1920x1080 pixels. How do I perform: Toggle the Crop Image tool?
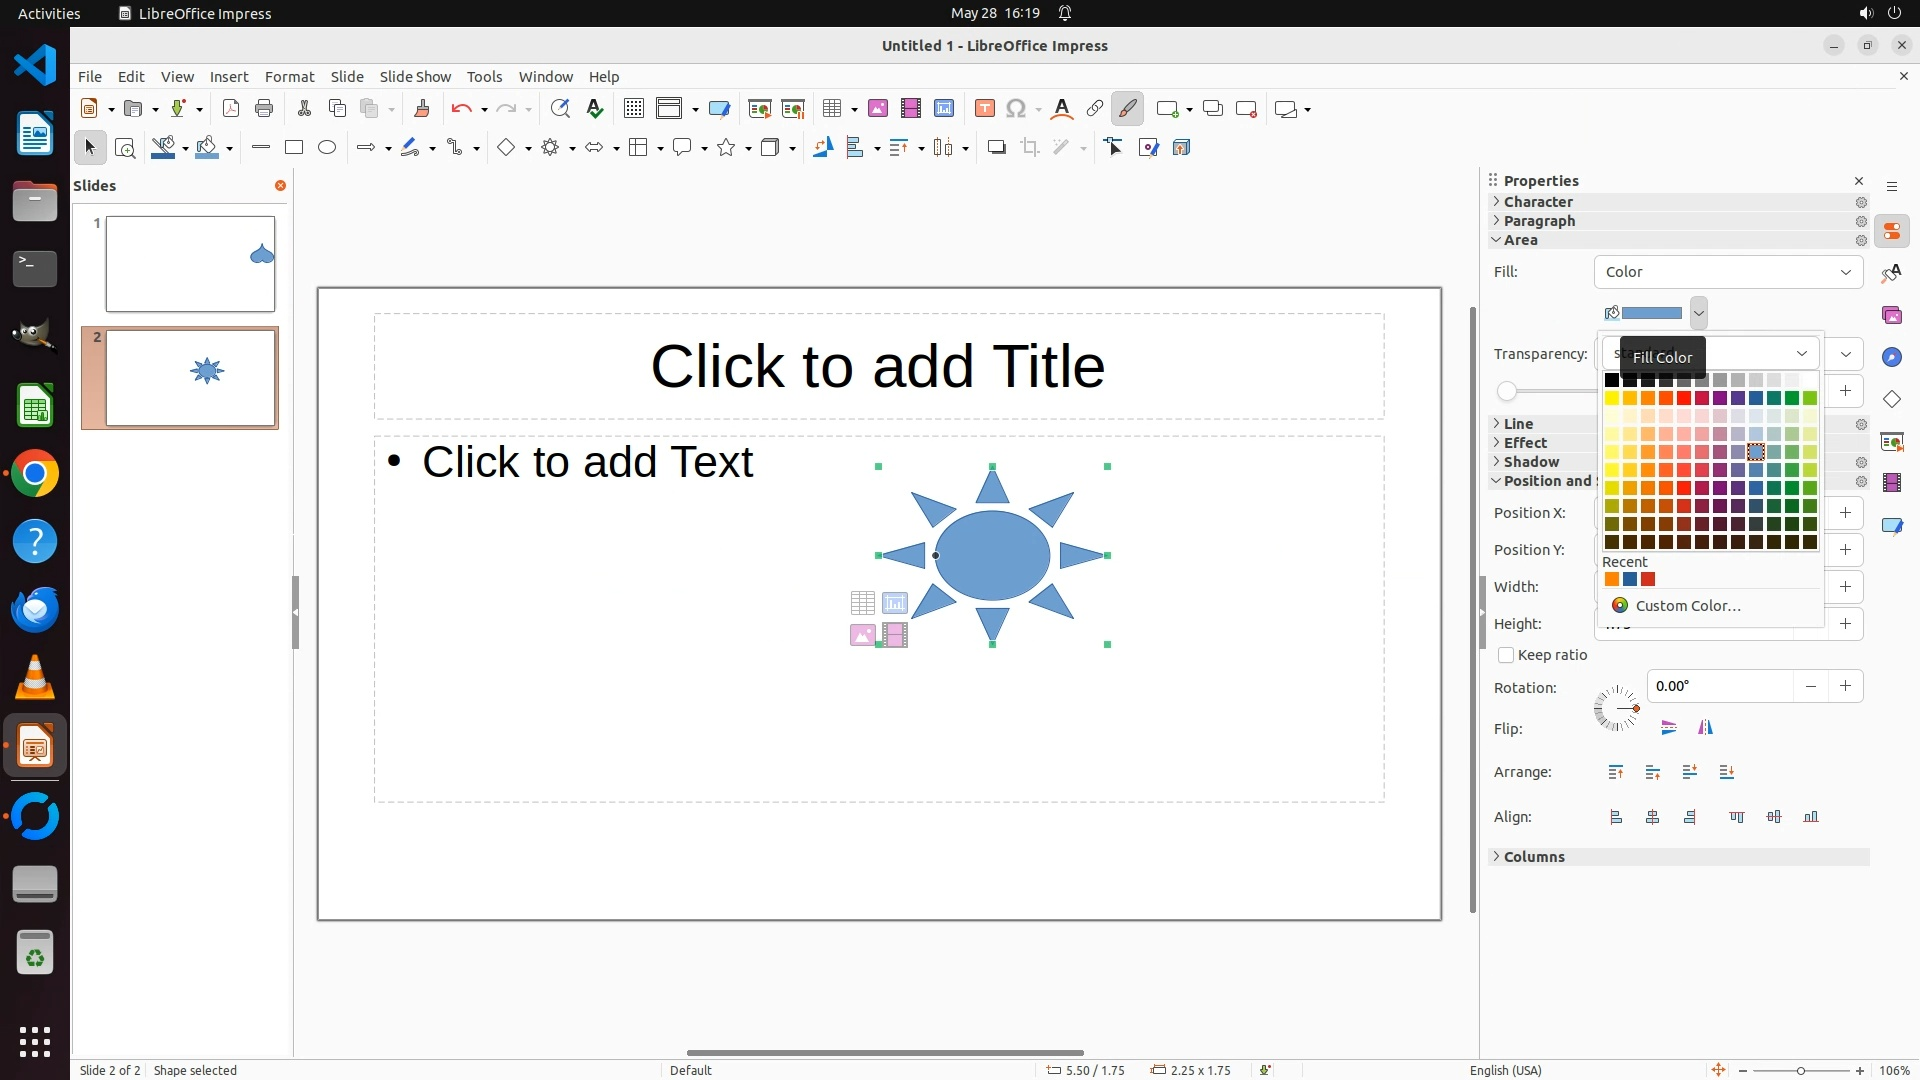1030,148
